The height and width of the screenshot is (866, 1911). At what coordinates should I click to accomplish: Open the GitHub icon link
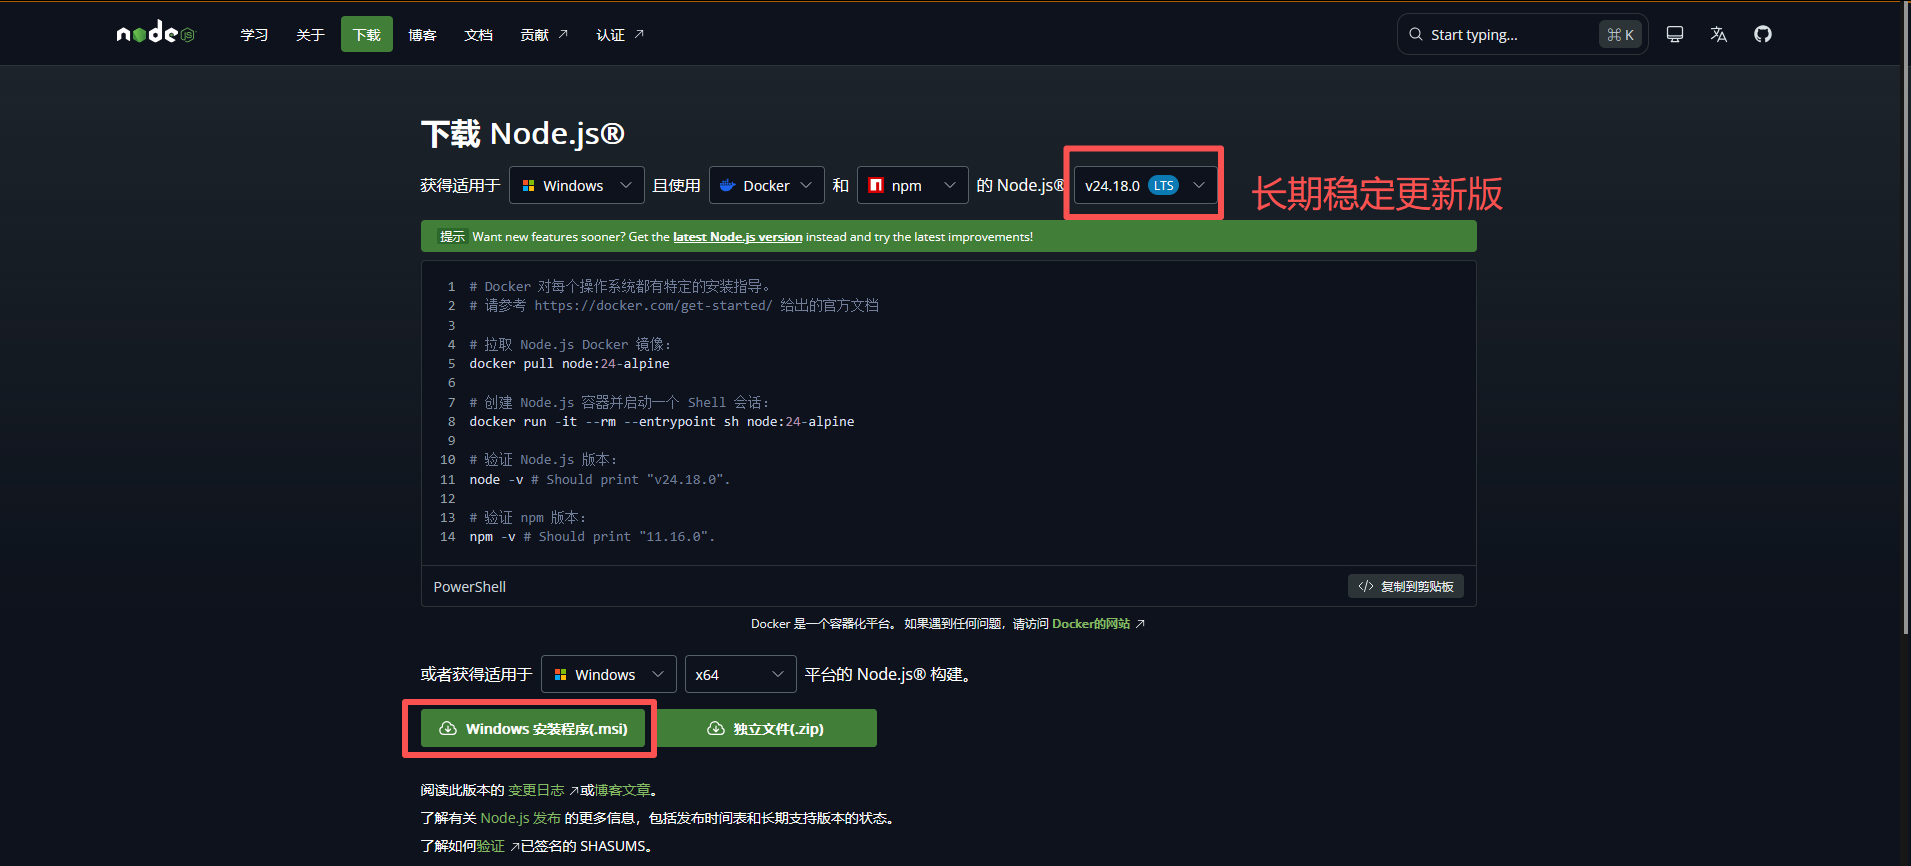[x=1763, y=34]
